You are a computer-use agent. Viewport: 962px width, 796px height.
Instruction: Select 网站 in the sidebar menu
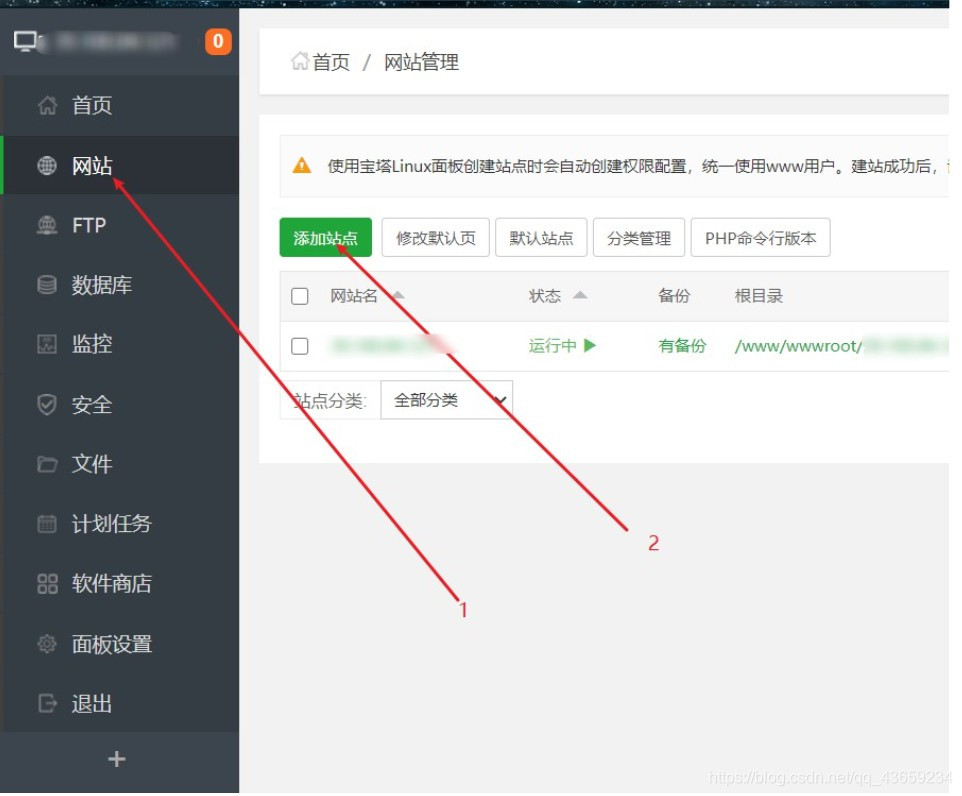coord(120,165)
